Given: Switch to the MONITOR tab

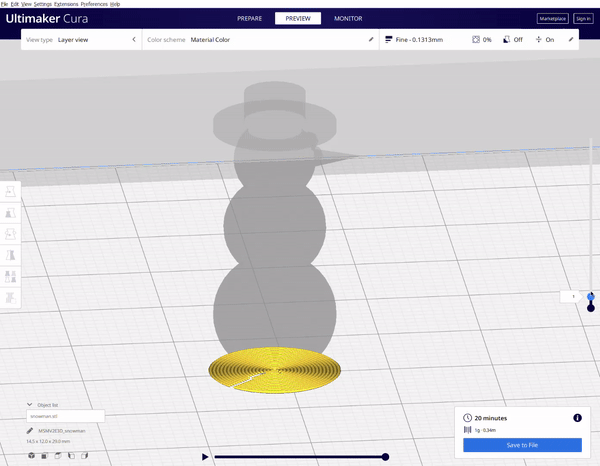Looking at the screenshot, I should [348, 18].
